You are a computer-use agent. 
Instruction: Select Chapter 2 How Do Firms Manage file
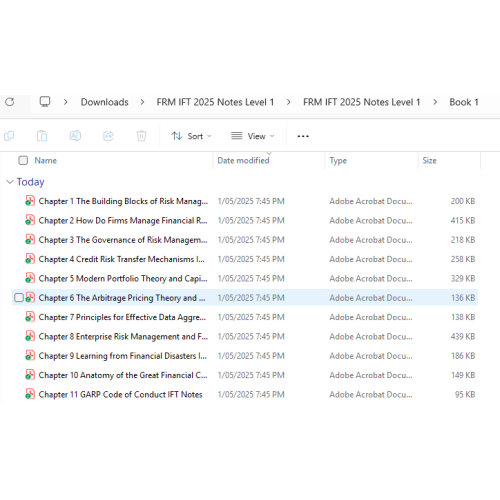(x=123, y=221)
